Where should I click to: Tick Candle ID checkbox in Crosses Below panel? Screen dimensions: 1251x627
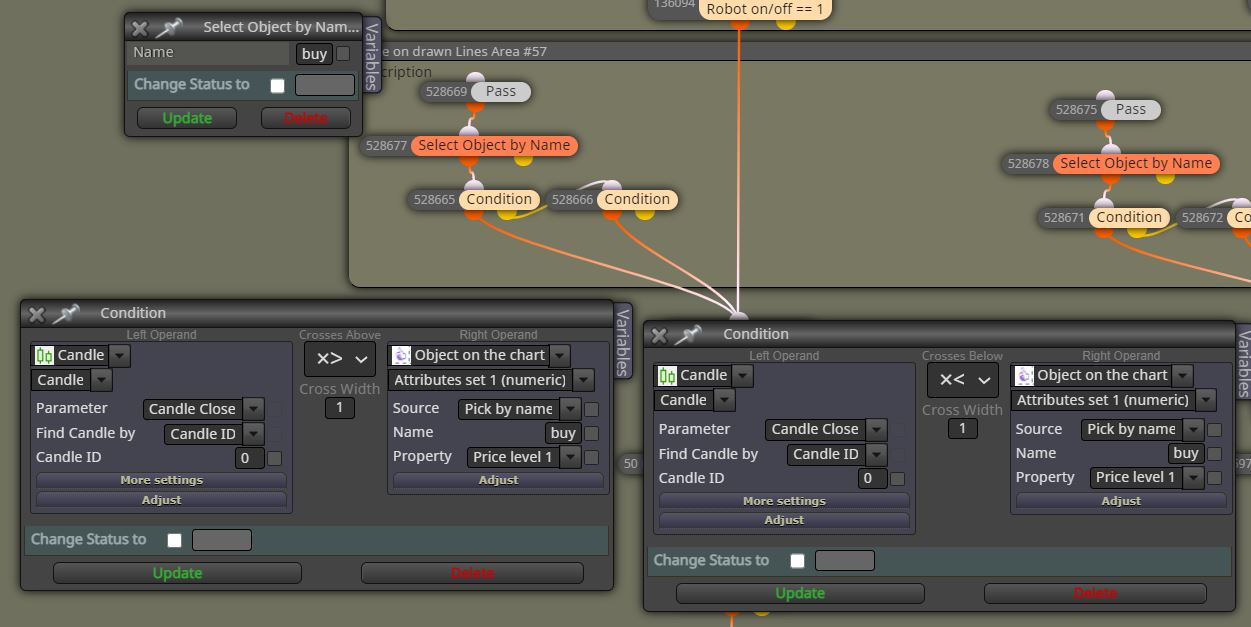897,479
